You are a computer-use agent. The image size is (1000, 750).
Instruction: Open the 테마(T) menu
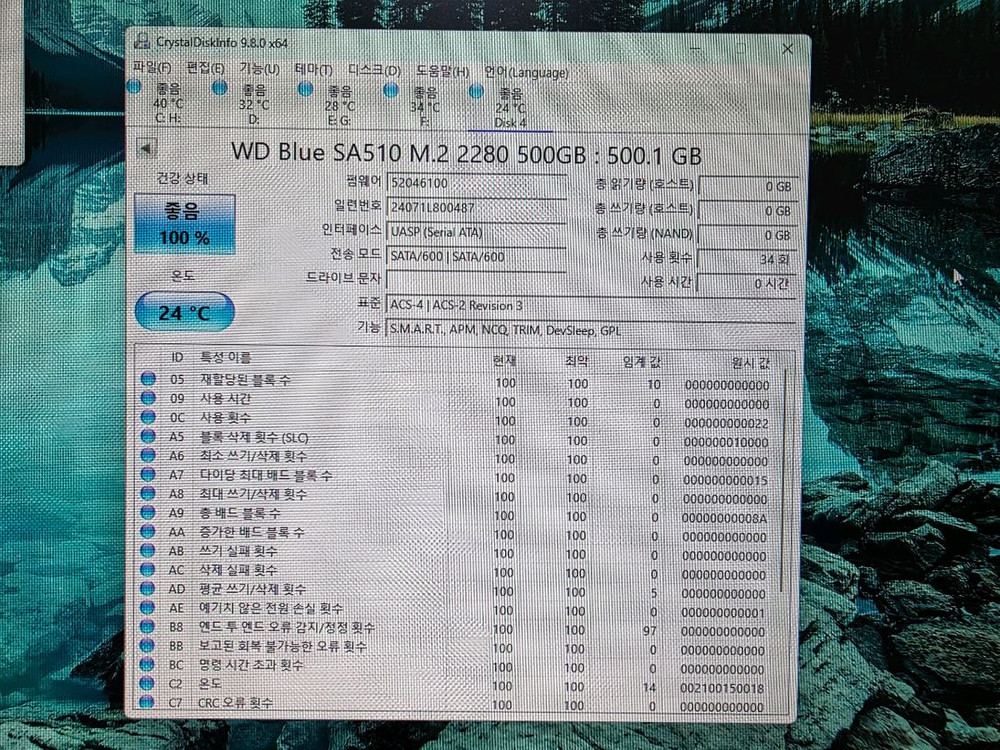[312, 69]
